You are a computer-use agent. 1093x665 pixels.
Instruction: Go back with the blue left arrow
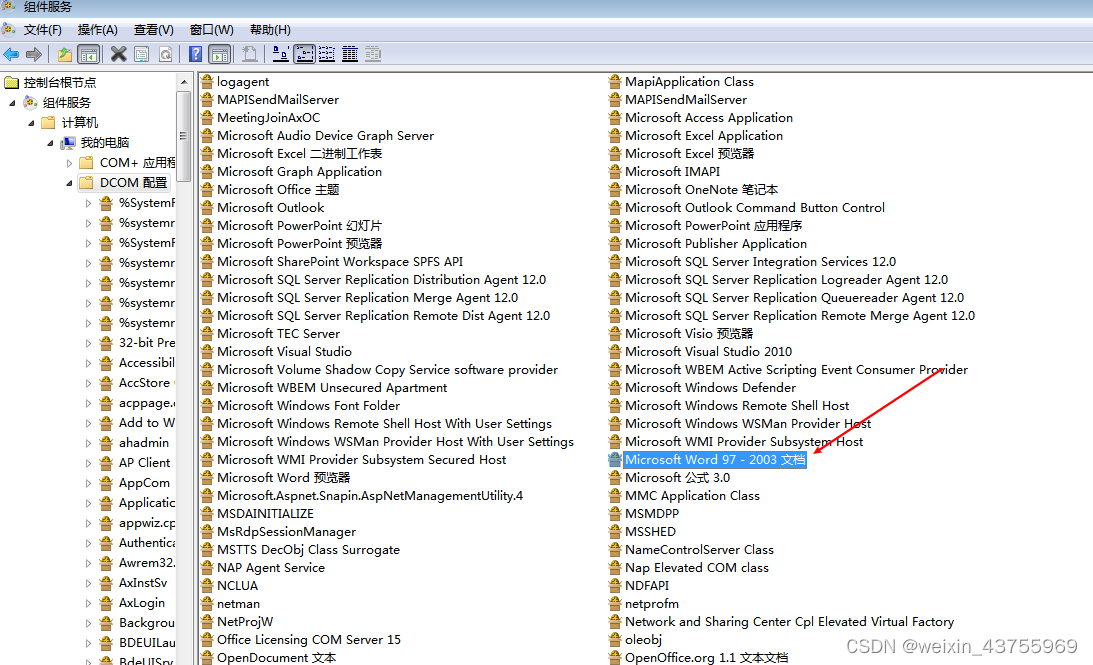click(11, 54)
